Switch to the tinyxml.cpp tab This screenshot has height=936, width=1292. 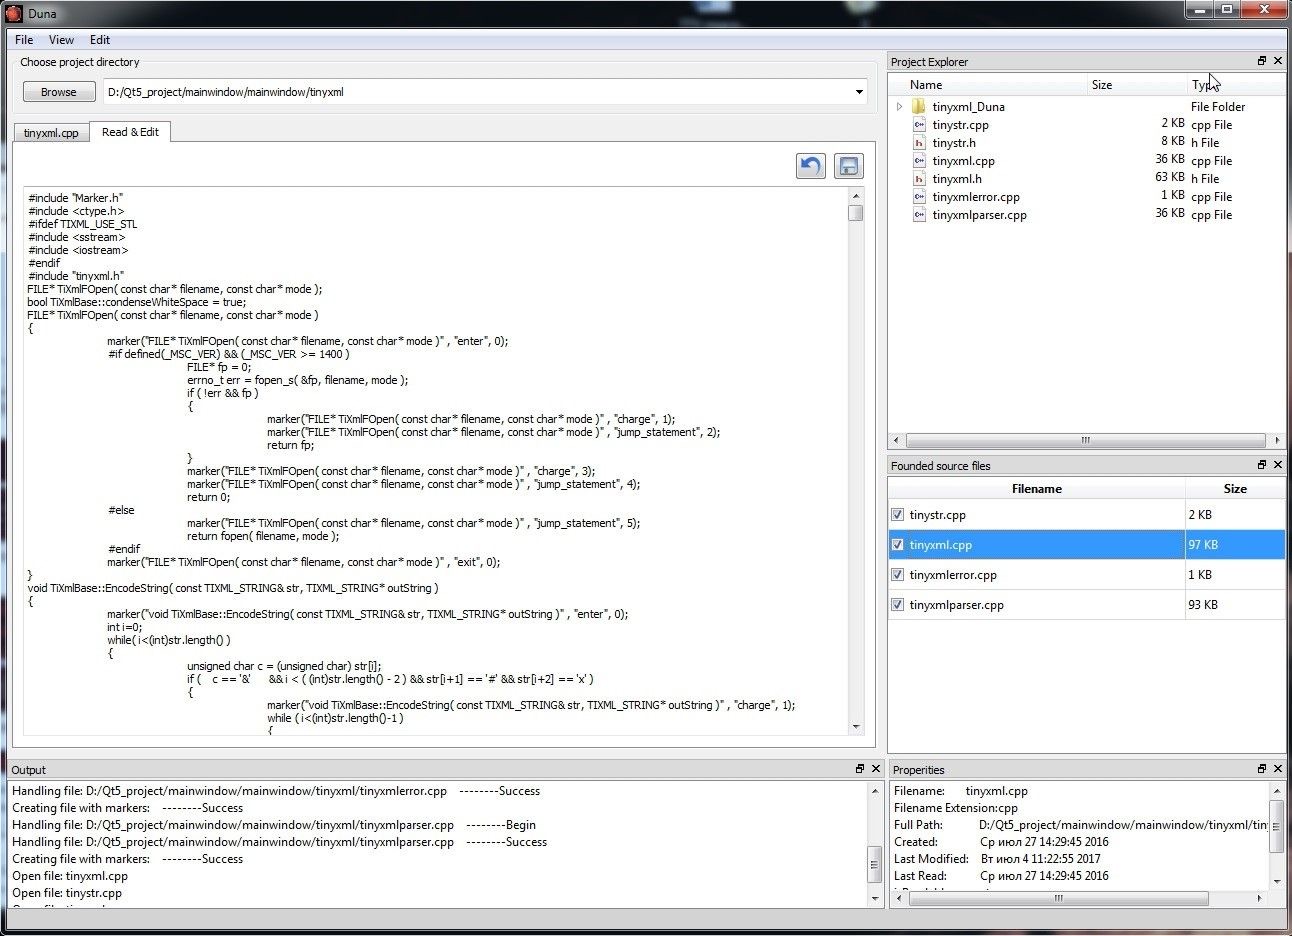pos(51,133)
